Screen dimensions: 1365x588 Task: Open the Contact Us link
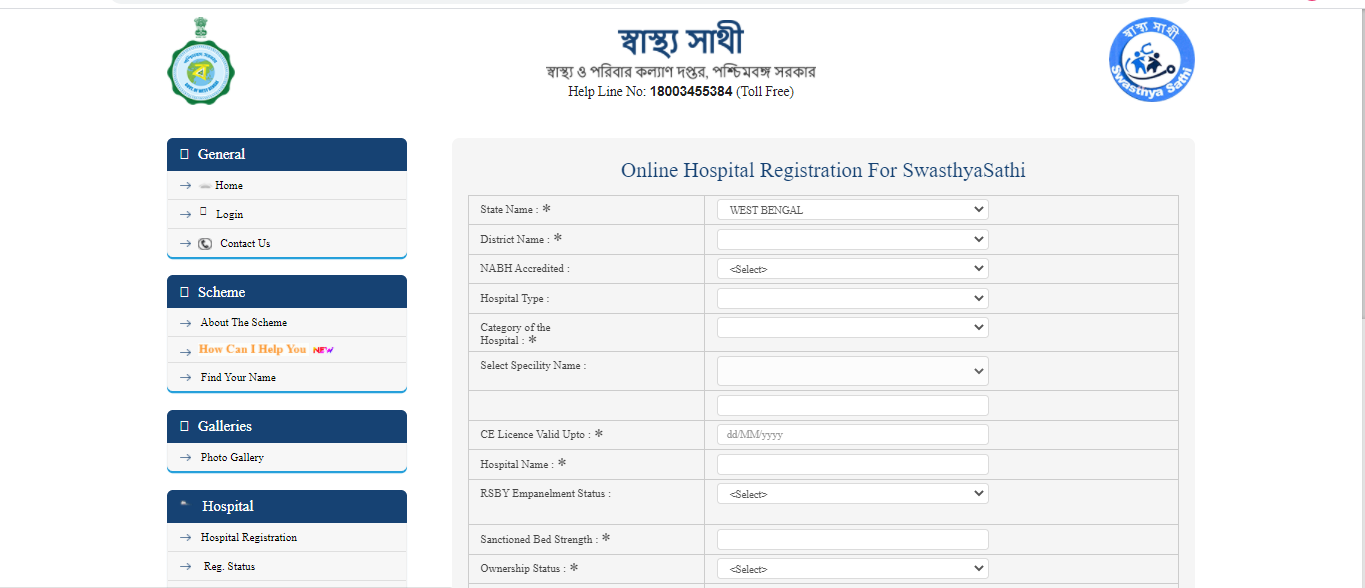(x=245, y=244)
